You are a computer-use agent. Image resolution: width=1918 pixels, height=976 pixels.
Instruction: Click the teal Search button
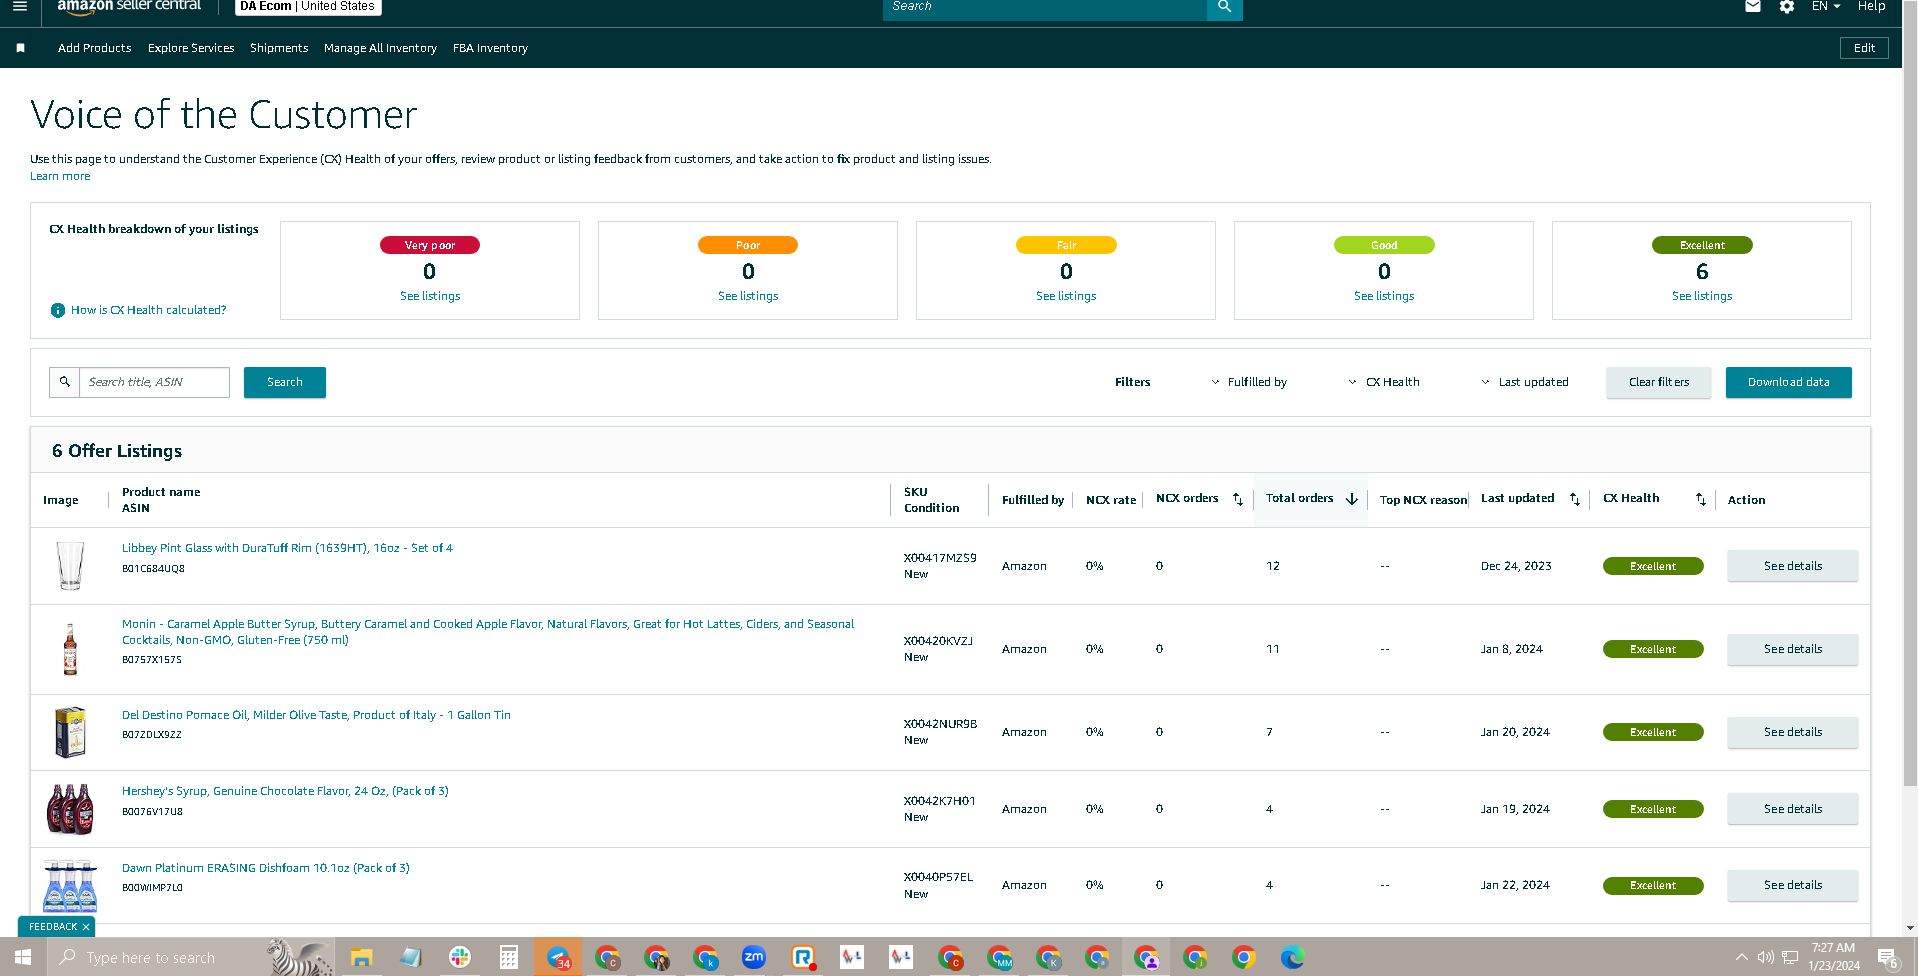(x=285, y=382)
